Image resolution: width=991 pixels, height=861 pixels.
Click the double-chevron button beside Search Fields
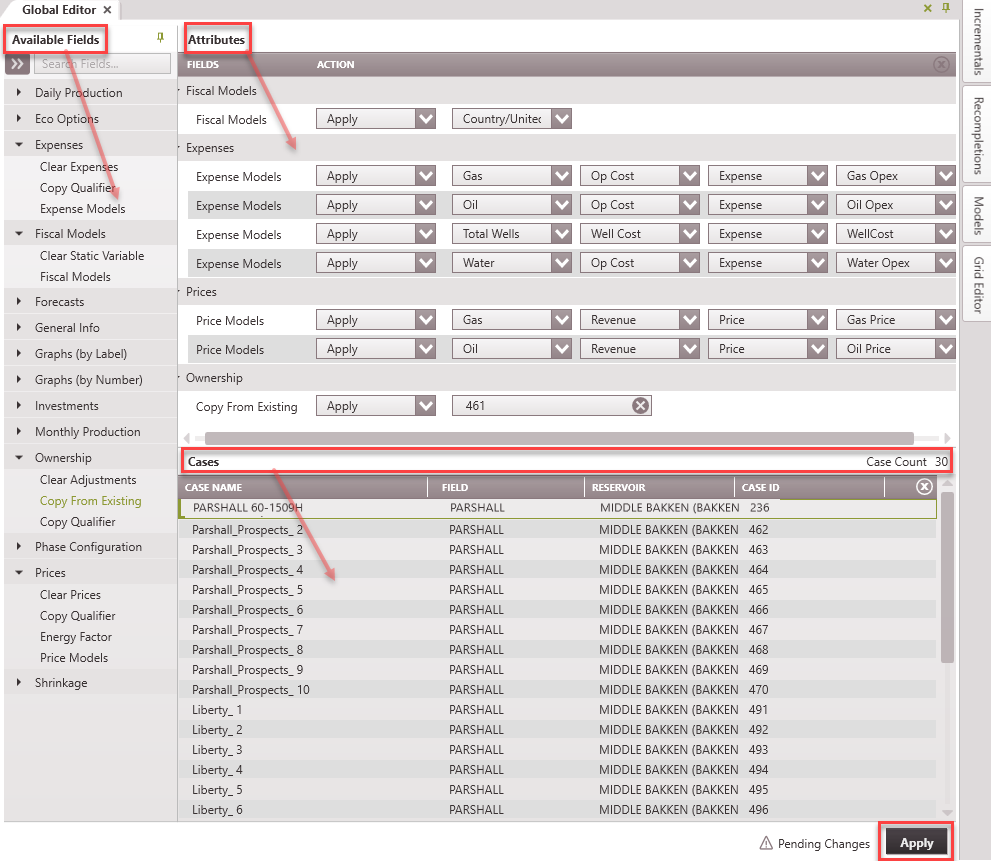[17, 64]
